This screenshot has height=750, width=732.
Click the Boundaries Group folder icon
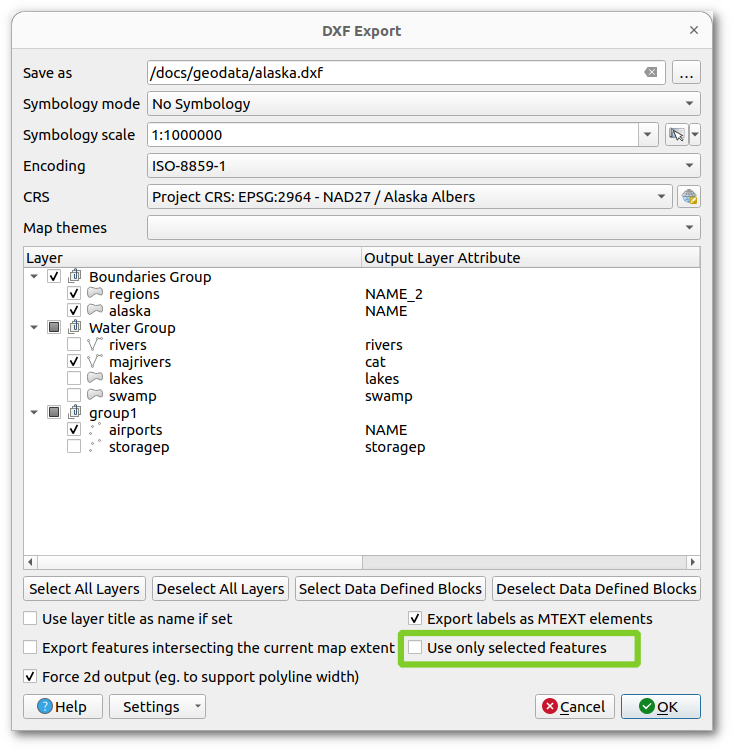pyautogui.click(x=75, y=277)
